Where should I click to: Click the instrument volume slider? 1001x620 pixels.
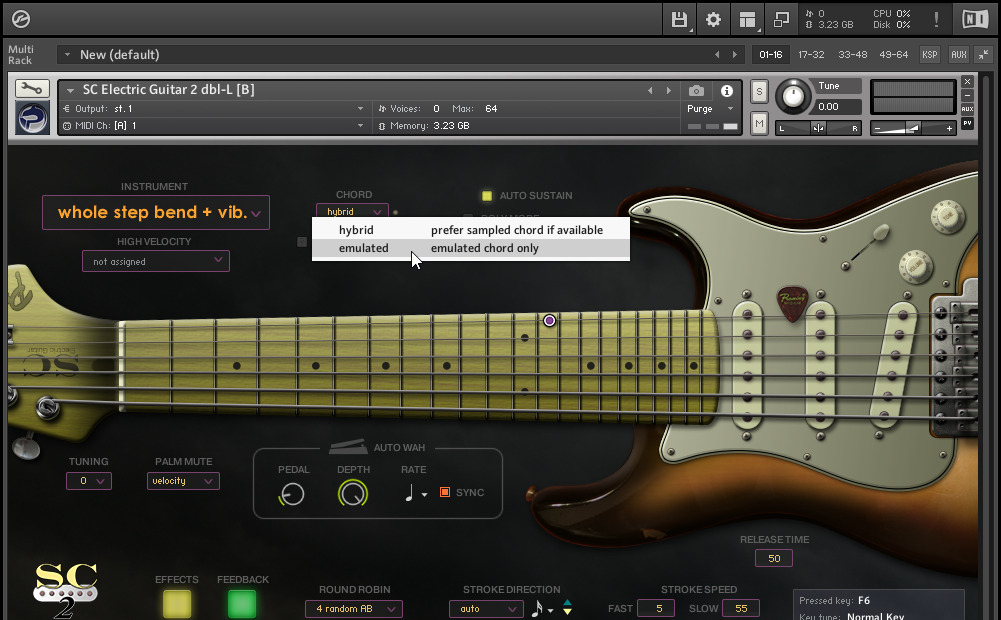pyautogui.click(x=914, y=128)
